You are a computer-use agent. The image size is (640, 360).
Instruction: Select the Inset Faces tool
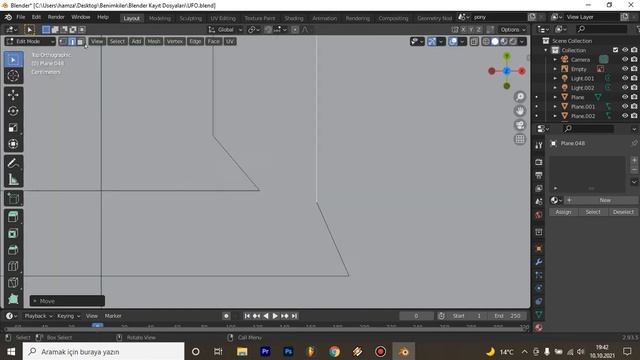[13, 233]
